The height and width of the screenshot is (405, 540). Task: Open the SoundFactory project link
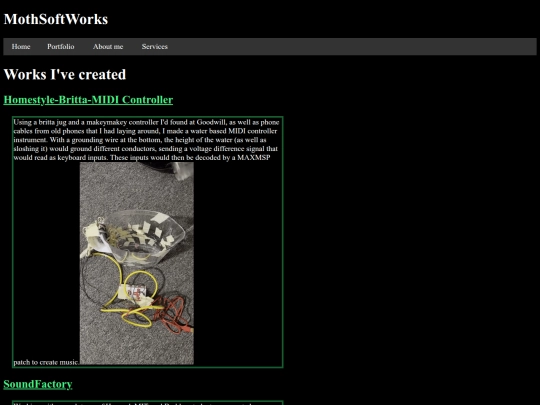38,384
